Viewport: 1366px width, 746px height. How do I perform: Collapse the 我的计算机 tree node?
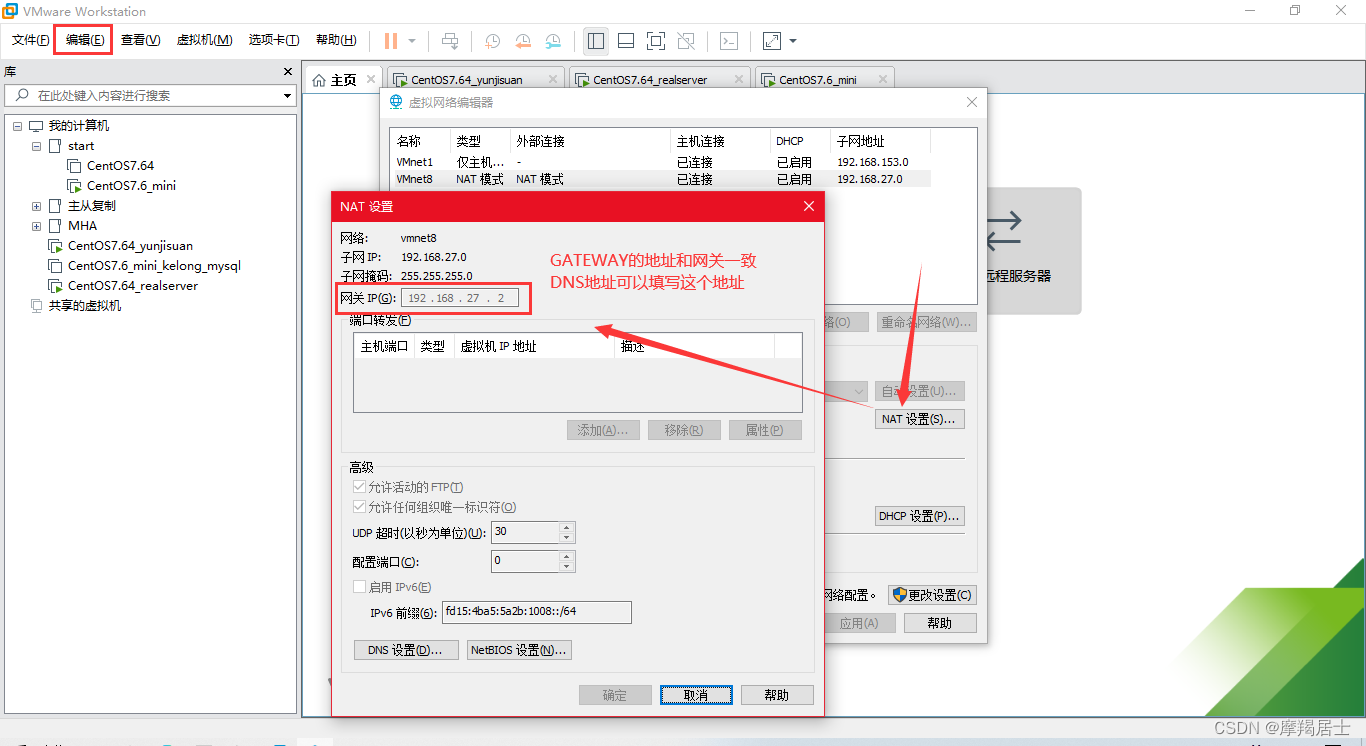point(18,126)
